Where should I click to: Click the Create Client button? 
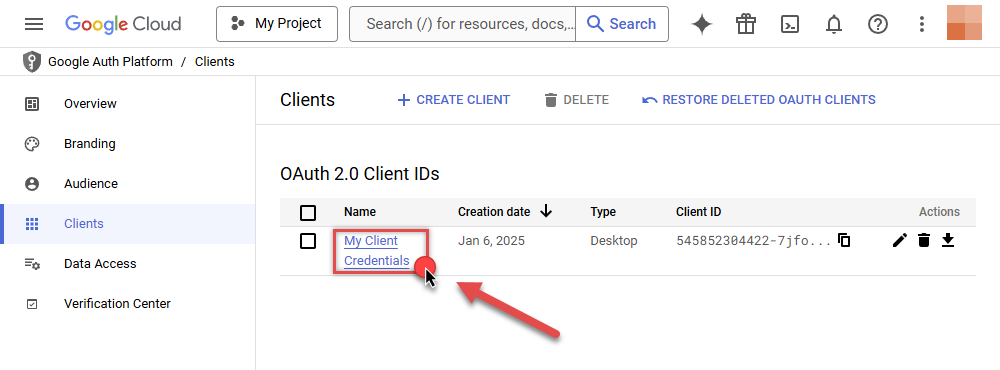[x=453, y=100]
